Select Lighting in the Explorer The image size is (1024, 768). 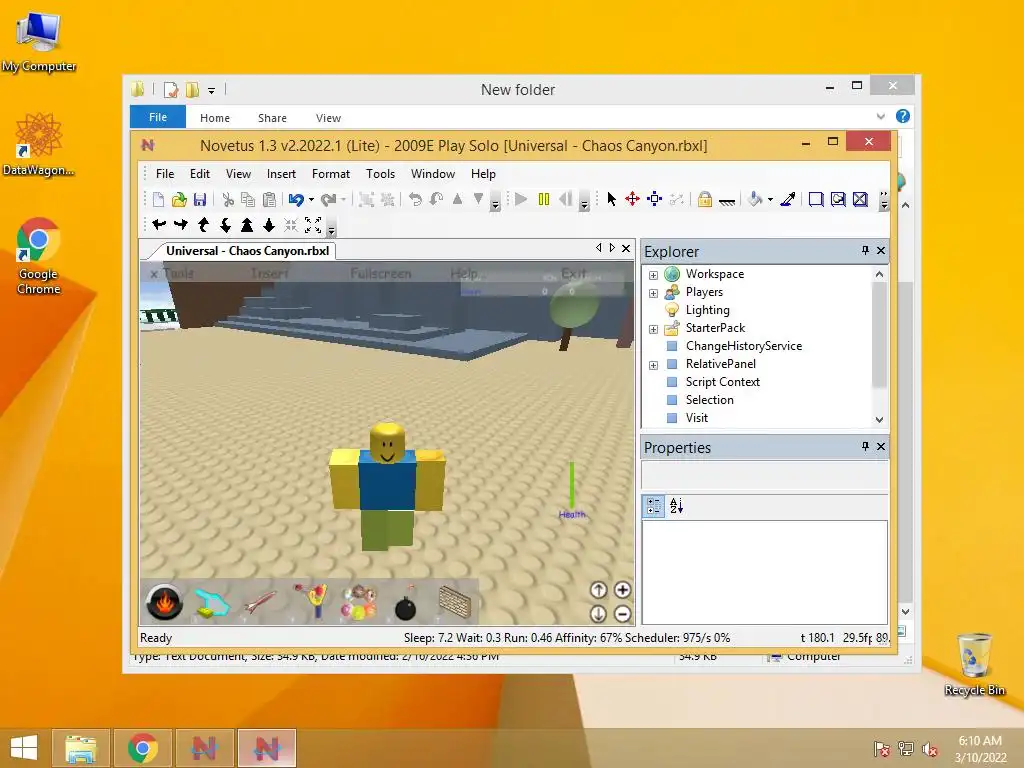(x=707, y=310)
